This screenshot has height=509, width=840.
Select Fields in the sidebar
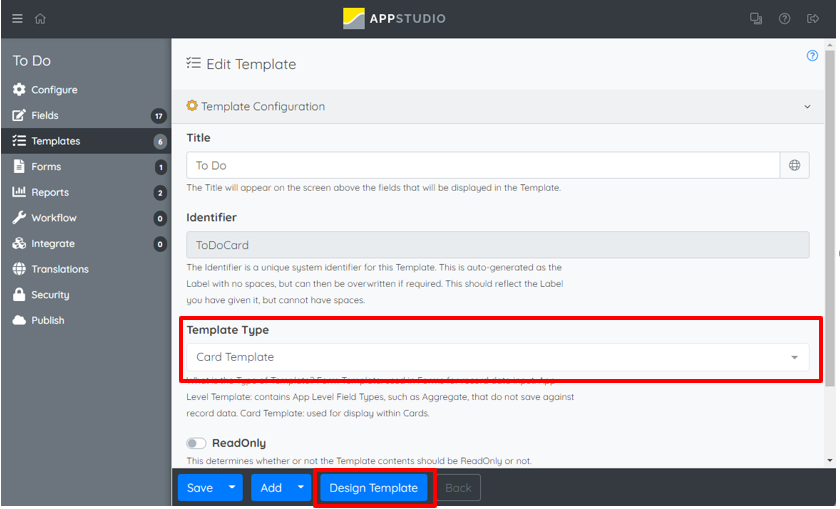45,115
